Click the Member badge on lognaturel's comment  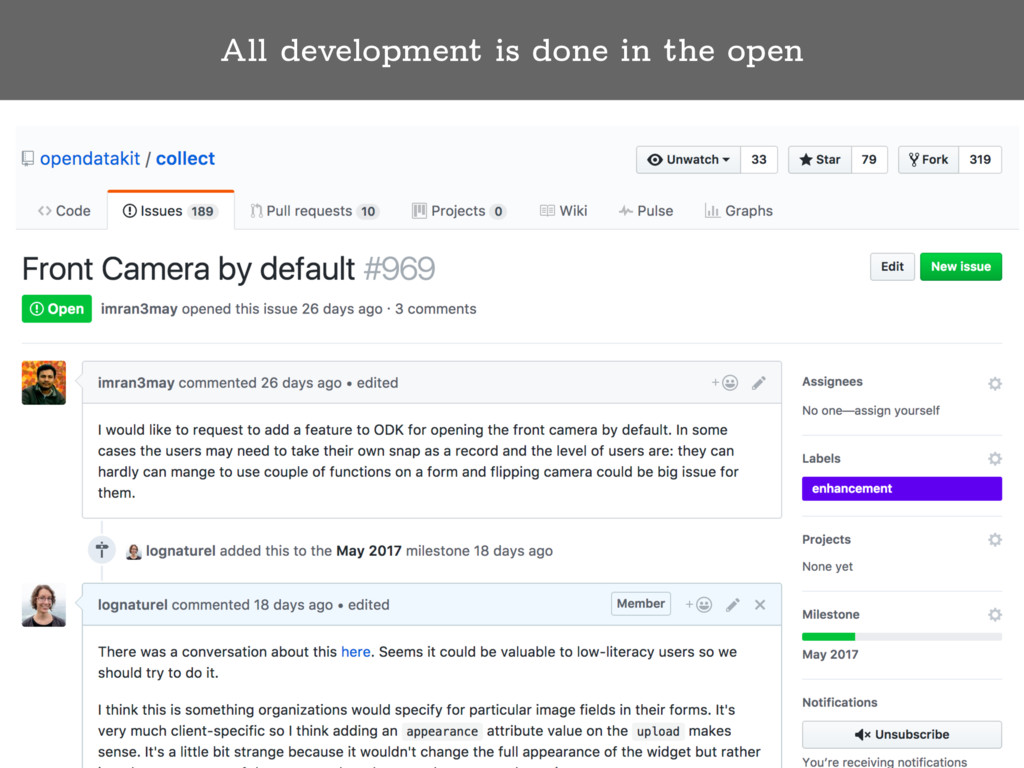pyautogui.click(x=641, y=603)
